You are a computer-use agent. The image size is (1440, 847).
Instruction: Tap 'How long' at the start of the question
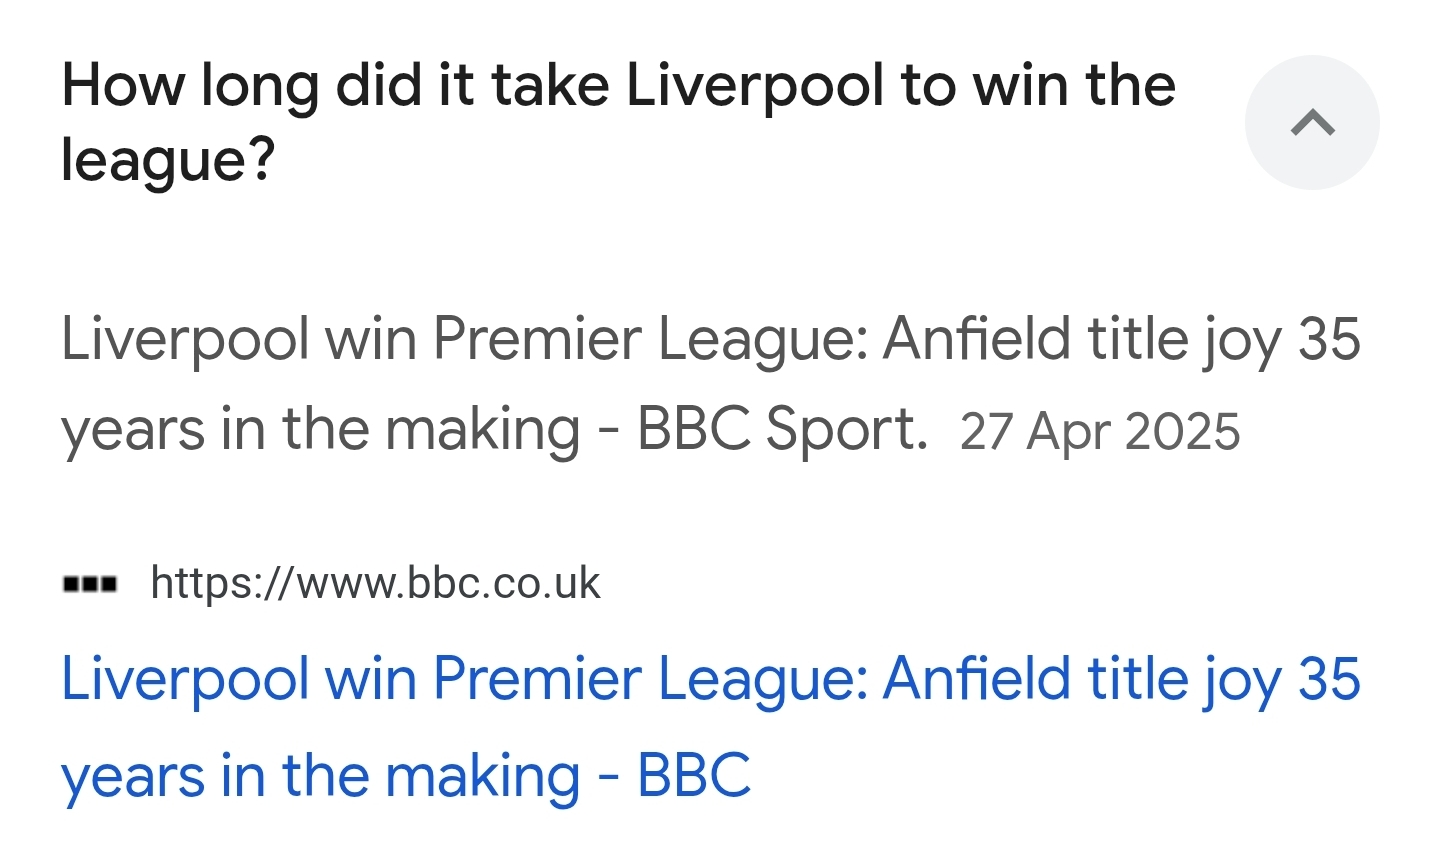coord(190,85)
